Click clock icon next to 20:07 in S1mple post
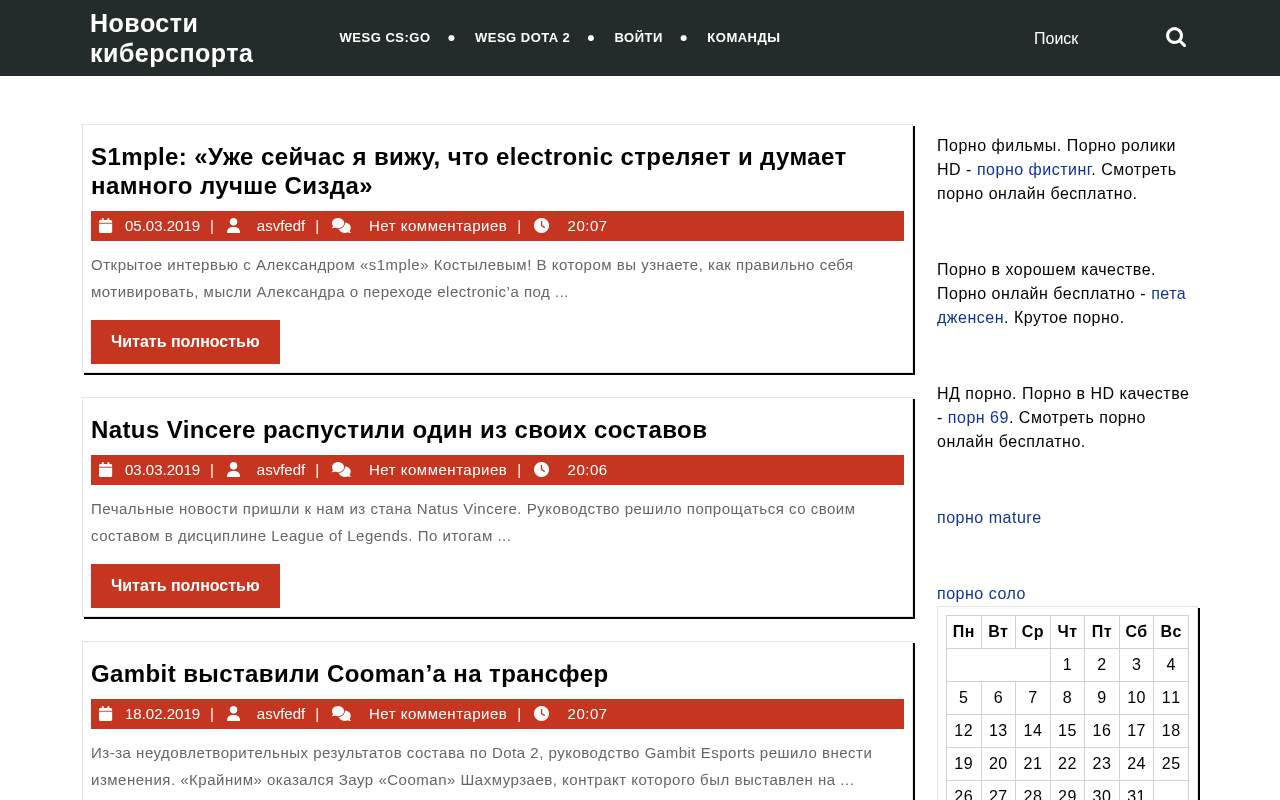 coord(541,226)
